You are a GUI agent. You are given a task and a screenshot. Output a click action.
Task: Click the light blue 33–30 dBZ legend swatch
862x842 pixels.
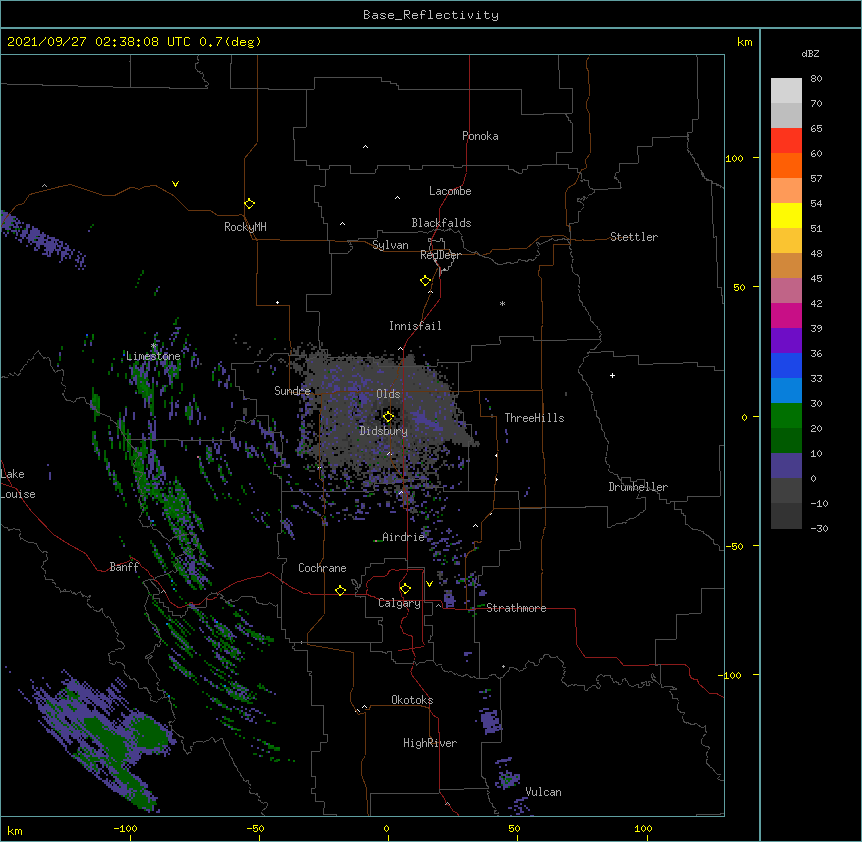click(786, 391)
